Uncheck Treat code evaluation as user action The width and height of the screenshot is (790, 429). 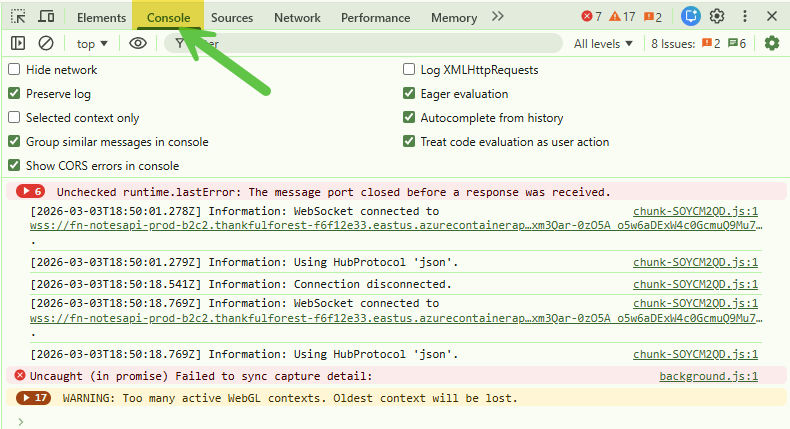tap(409, 142)
